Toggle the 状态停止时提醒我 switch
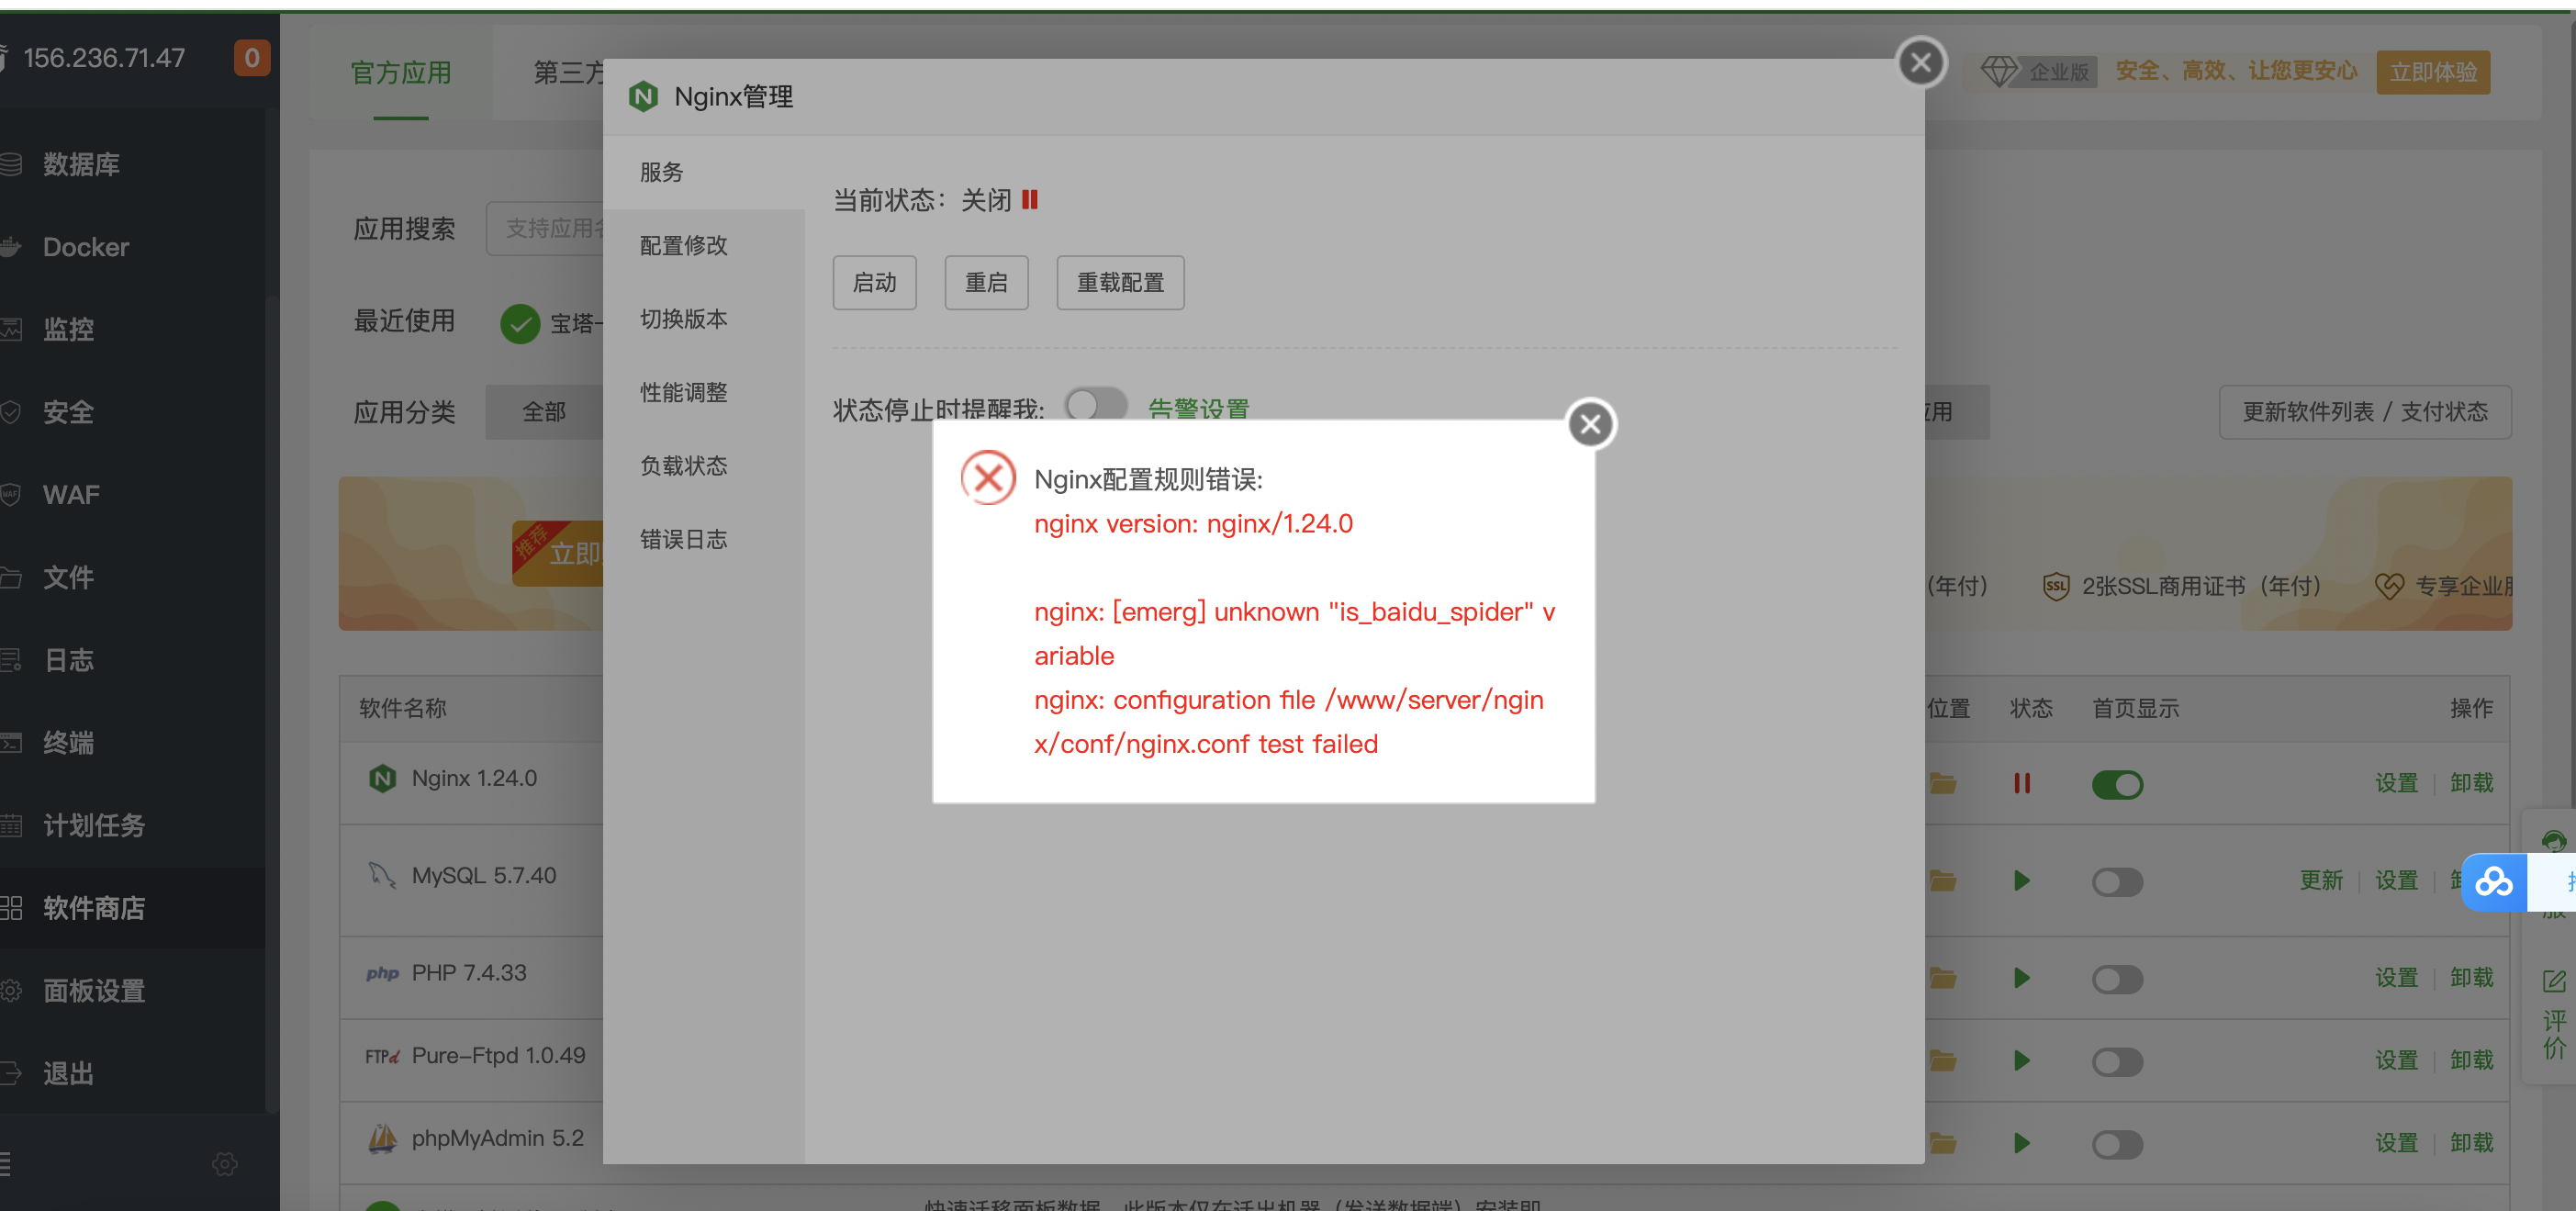The width and height of the screenshot is (2576, 1211). coord(1095,406)
